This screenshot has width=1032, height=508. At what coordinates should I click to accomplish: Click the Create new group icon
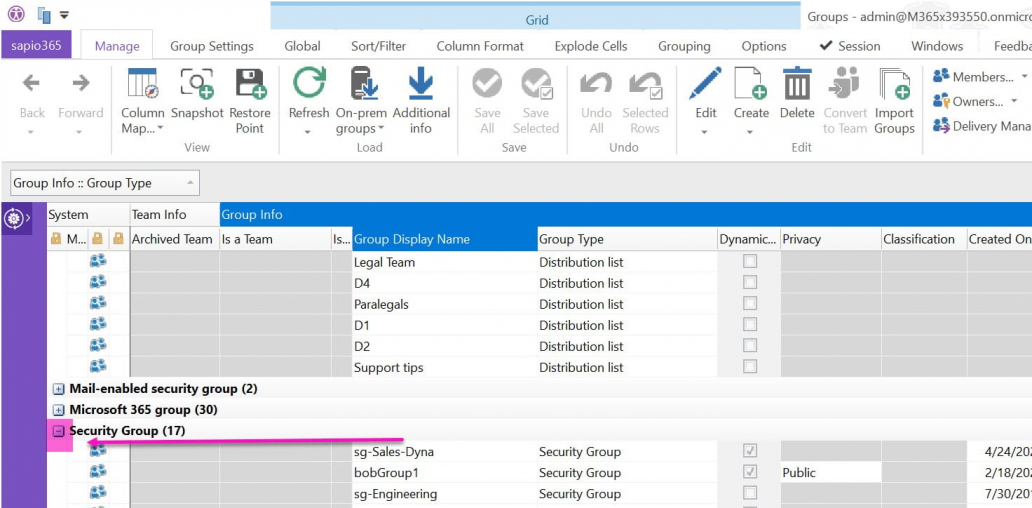751,83
